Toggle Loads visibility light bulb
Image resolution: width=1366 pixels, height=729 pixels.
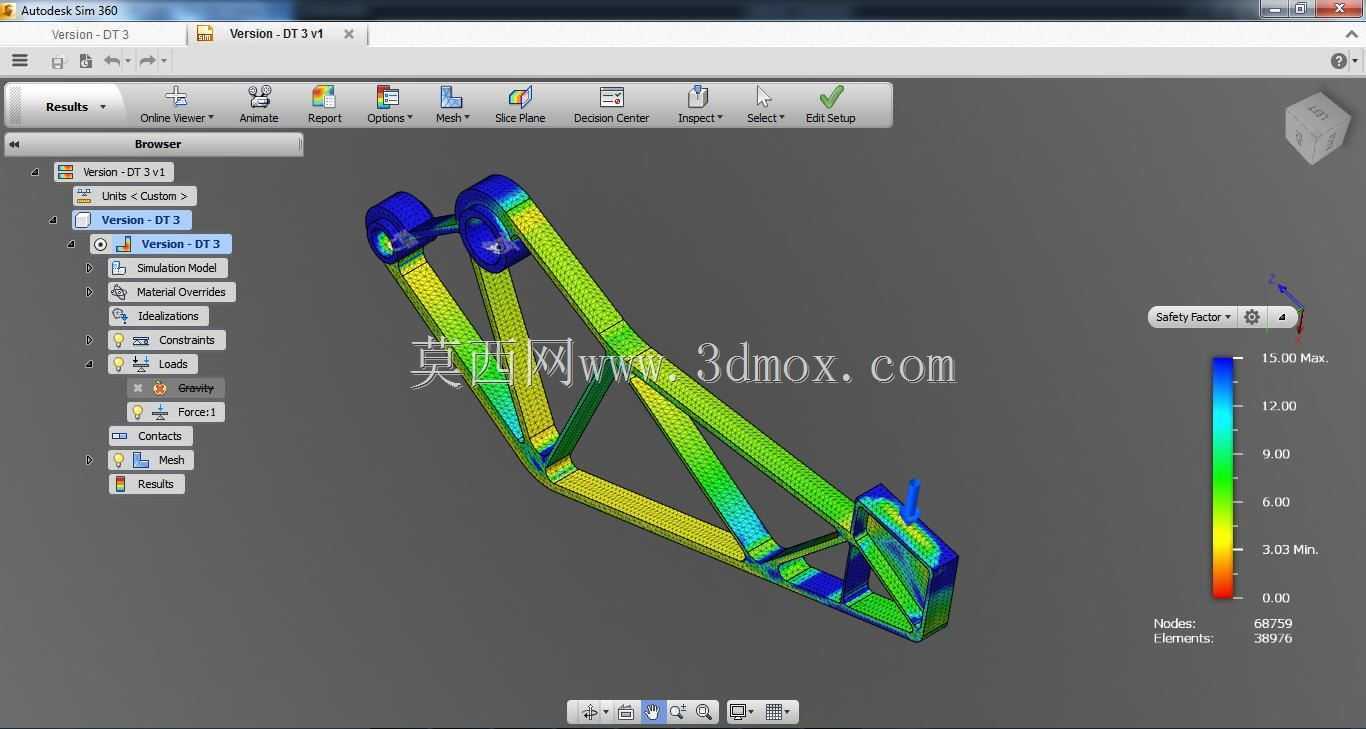point(118,364)
